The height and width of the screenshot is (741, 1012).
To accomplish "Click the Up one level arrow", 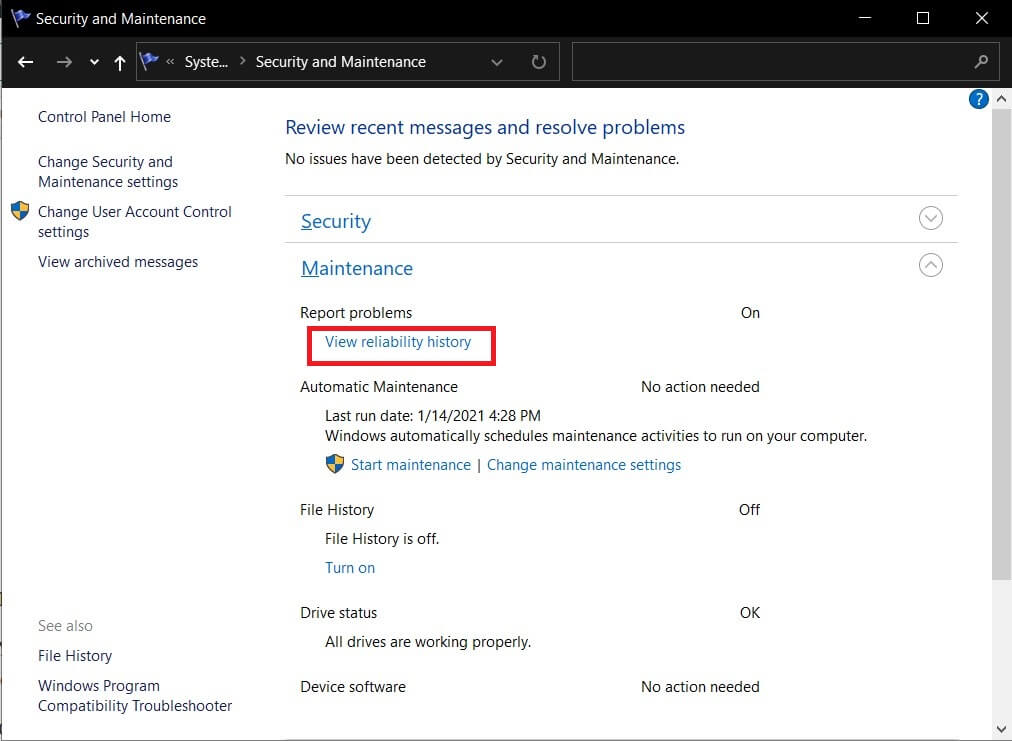I will pyautogui.click(x=120, y=62).
